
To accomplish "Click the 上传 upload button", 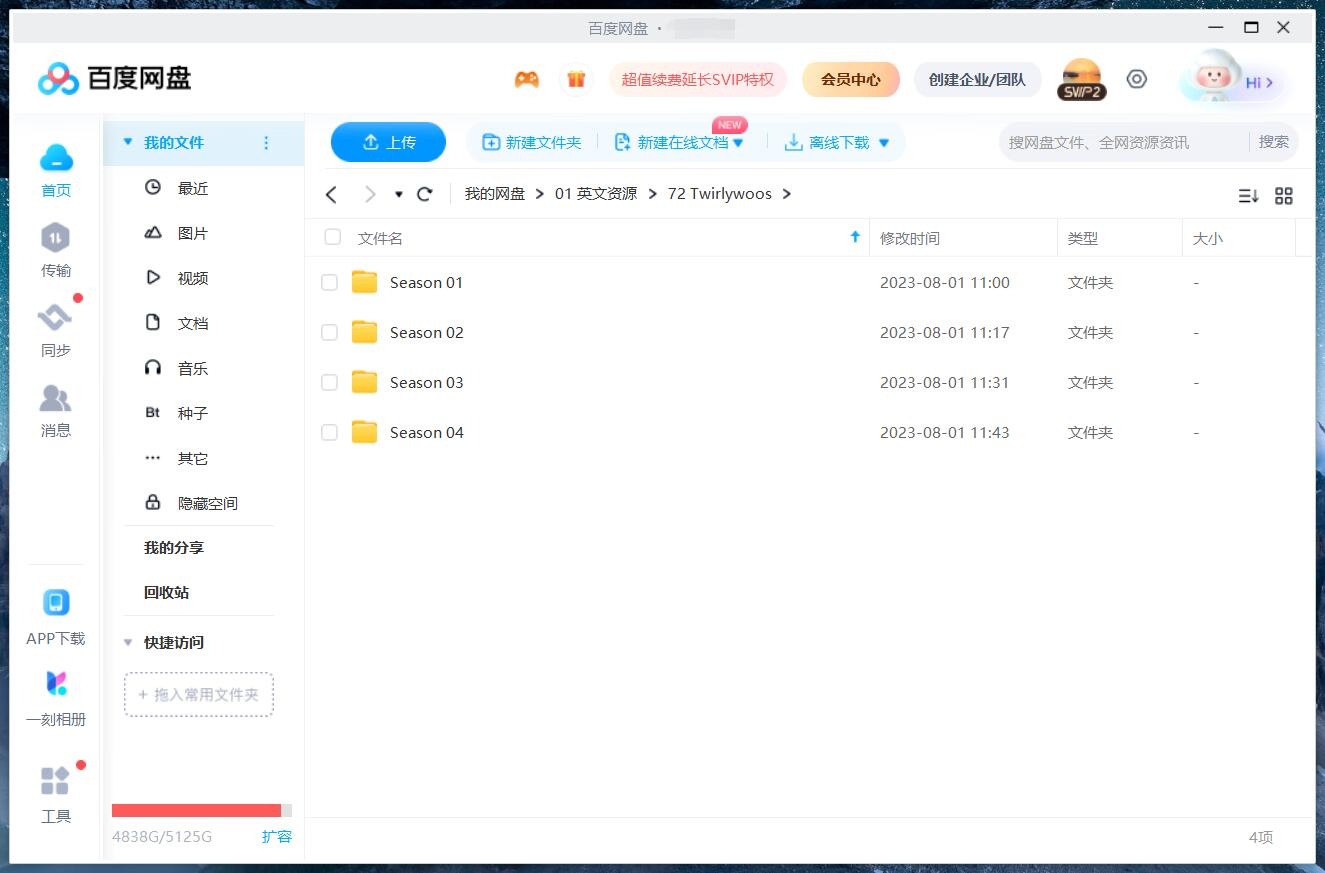I will [x=388, y=142].
